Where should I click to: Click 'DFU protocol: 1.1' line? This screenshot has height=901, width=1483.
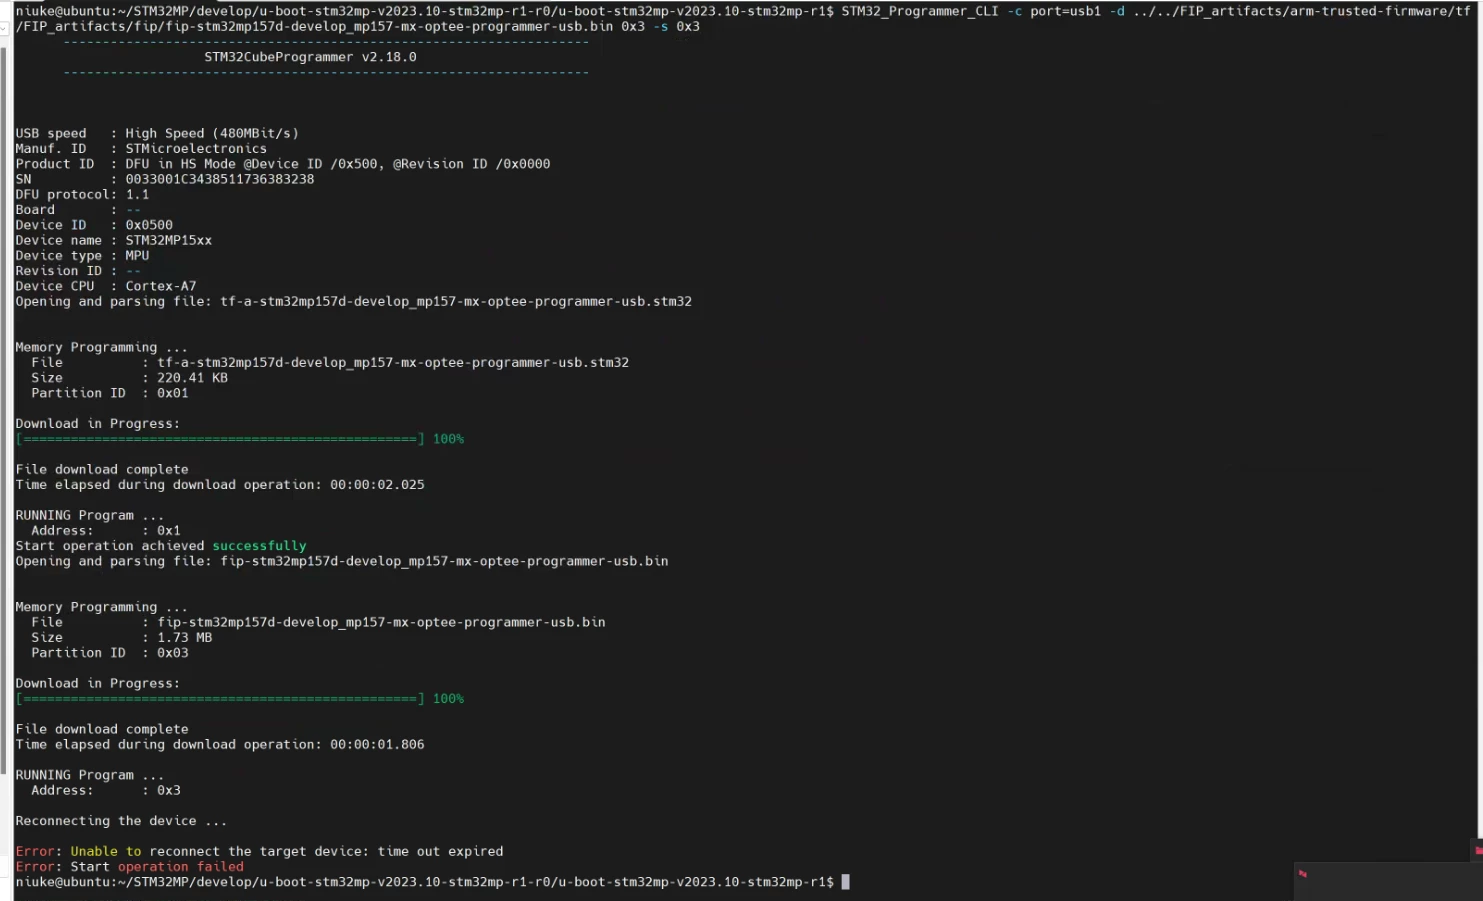[82, 194]
